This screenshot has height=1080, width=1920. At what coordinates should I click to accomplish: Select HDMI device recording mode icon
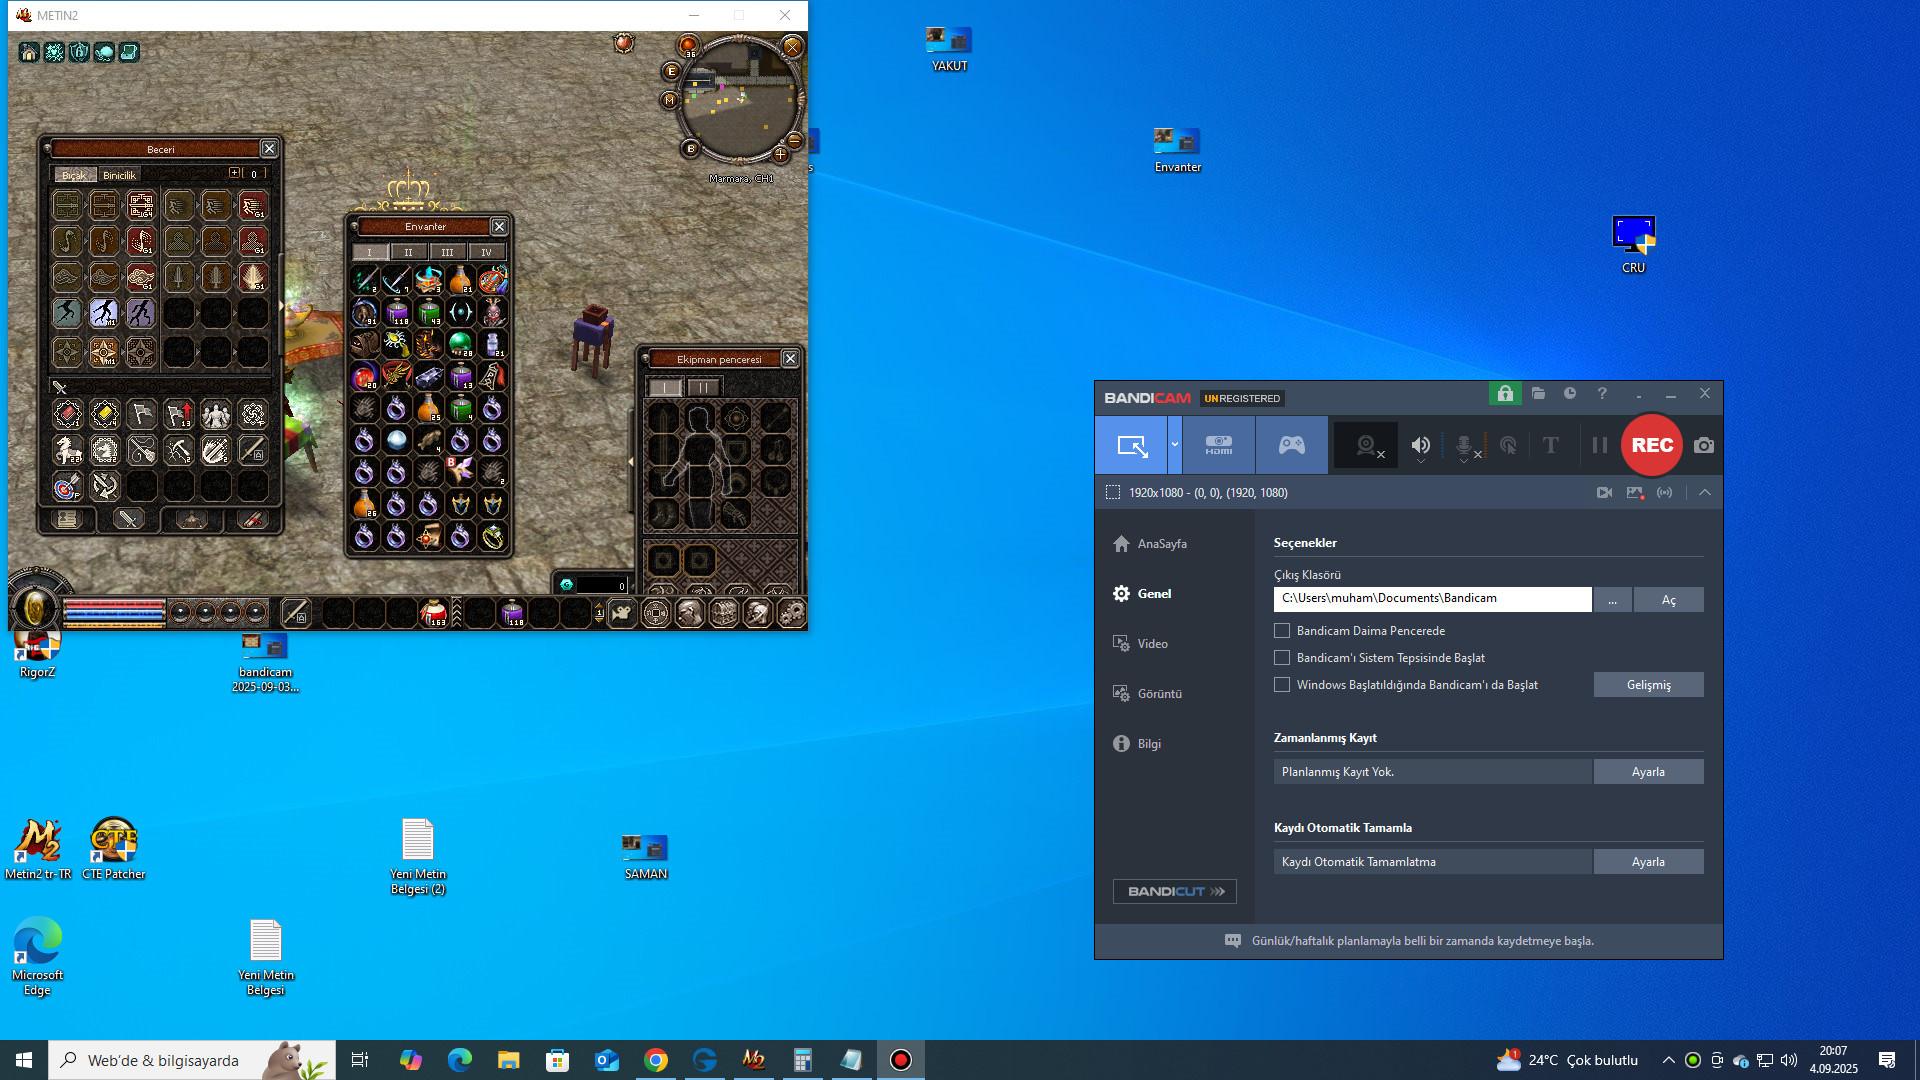[x=1218, y=445]
